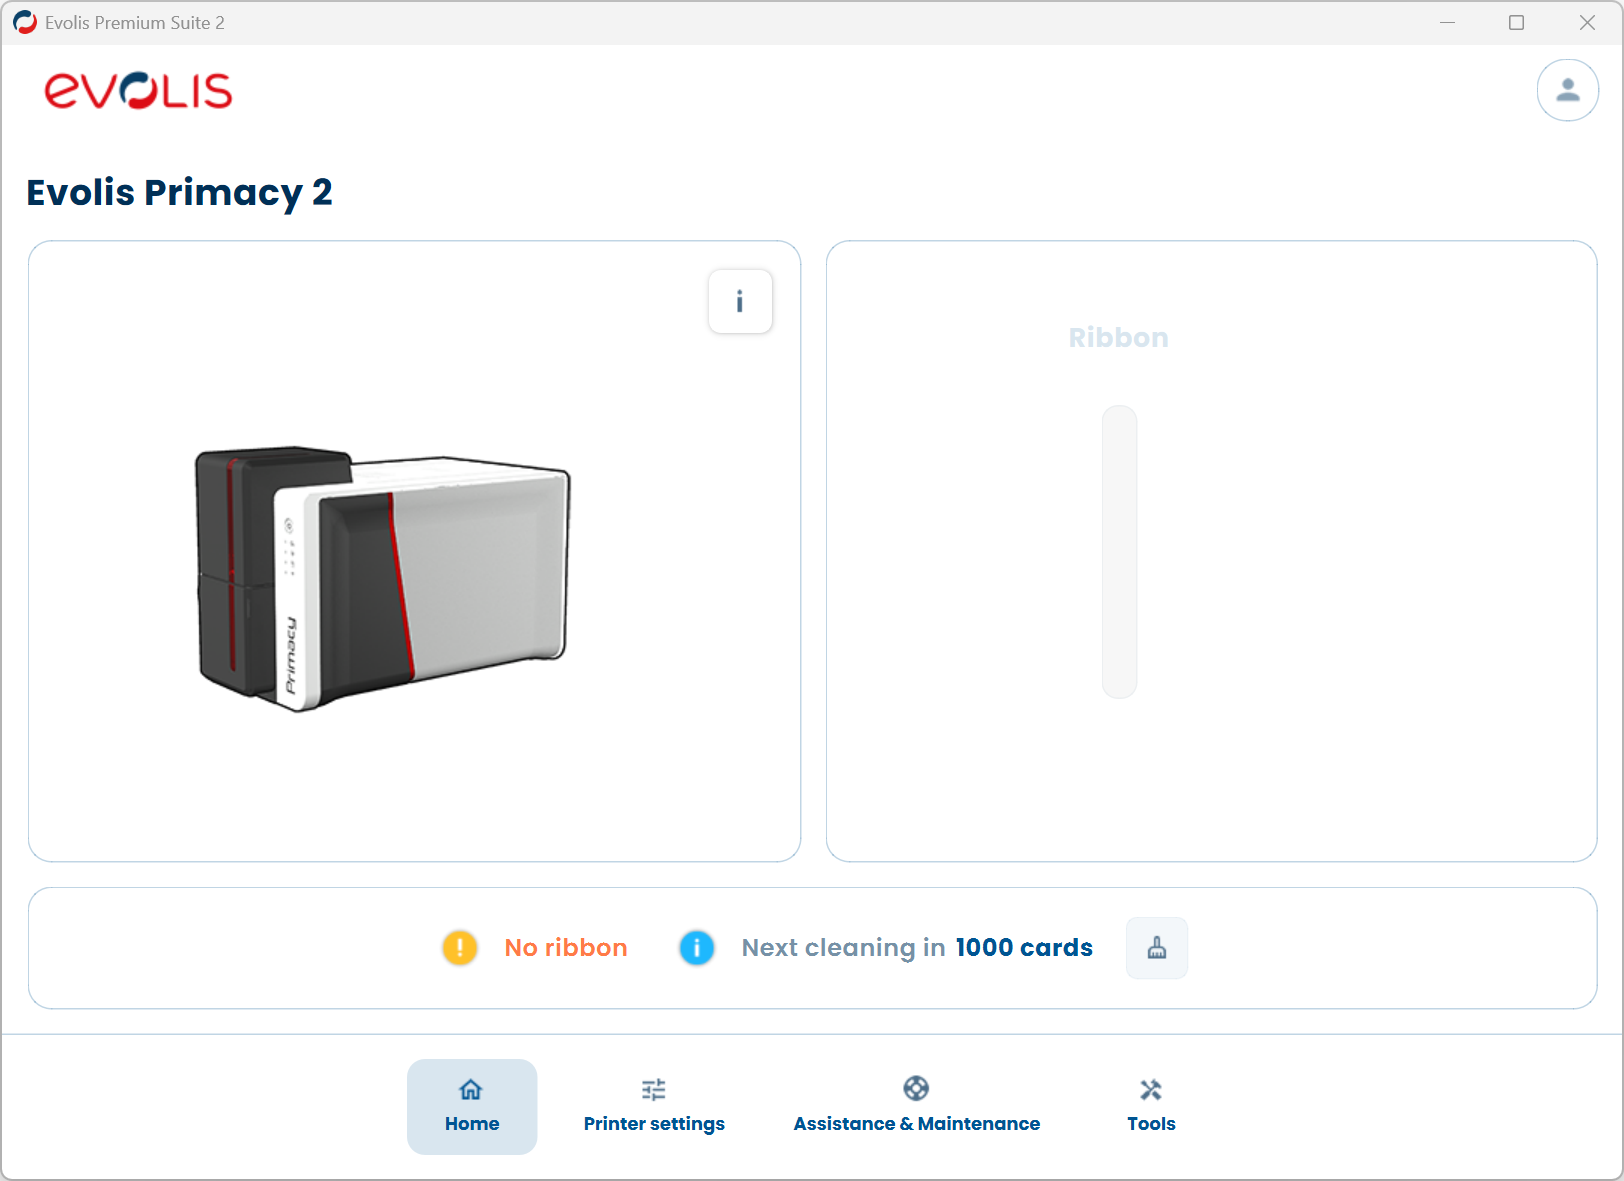Switch to the Printer settings tab
Viewport: 1624px width, 1181px height.
tap(654, 1107)
